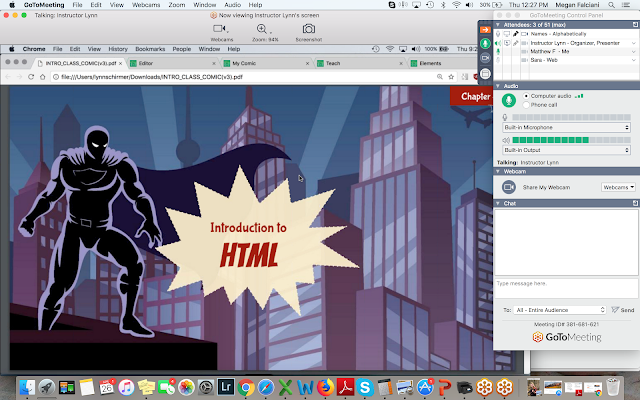Screen dimensions: 640x400
Task: Open the Built-in Microphone dropdown
Action: coord(567,127)
